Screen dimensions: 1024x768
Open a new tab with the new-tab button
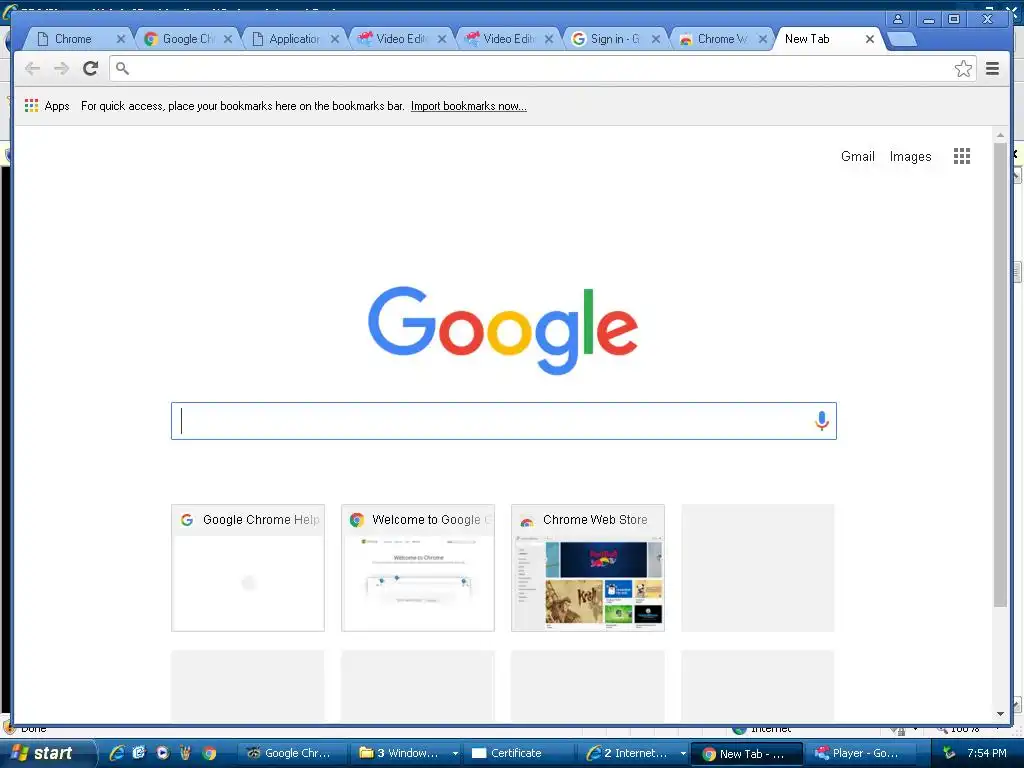pyautogui.click(x=902, y=39)
